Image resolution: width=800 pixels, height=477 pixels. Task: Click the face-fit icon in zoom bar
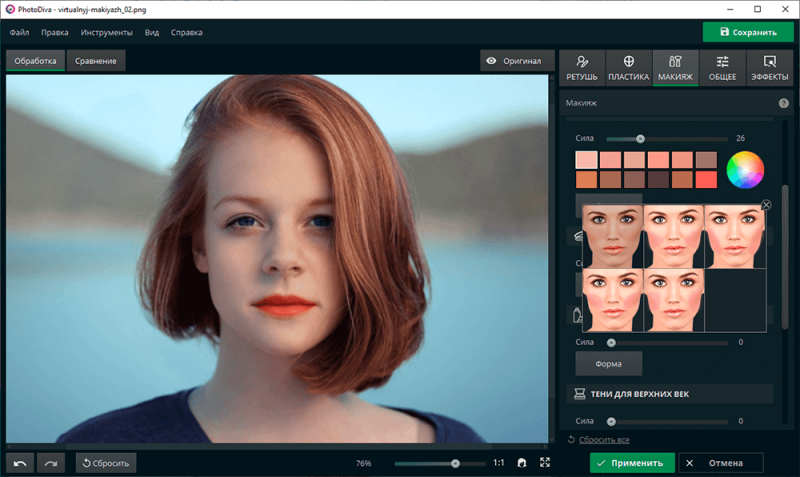(521, 463)
